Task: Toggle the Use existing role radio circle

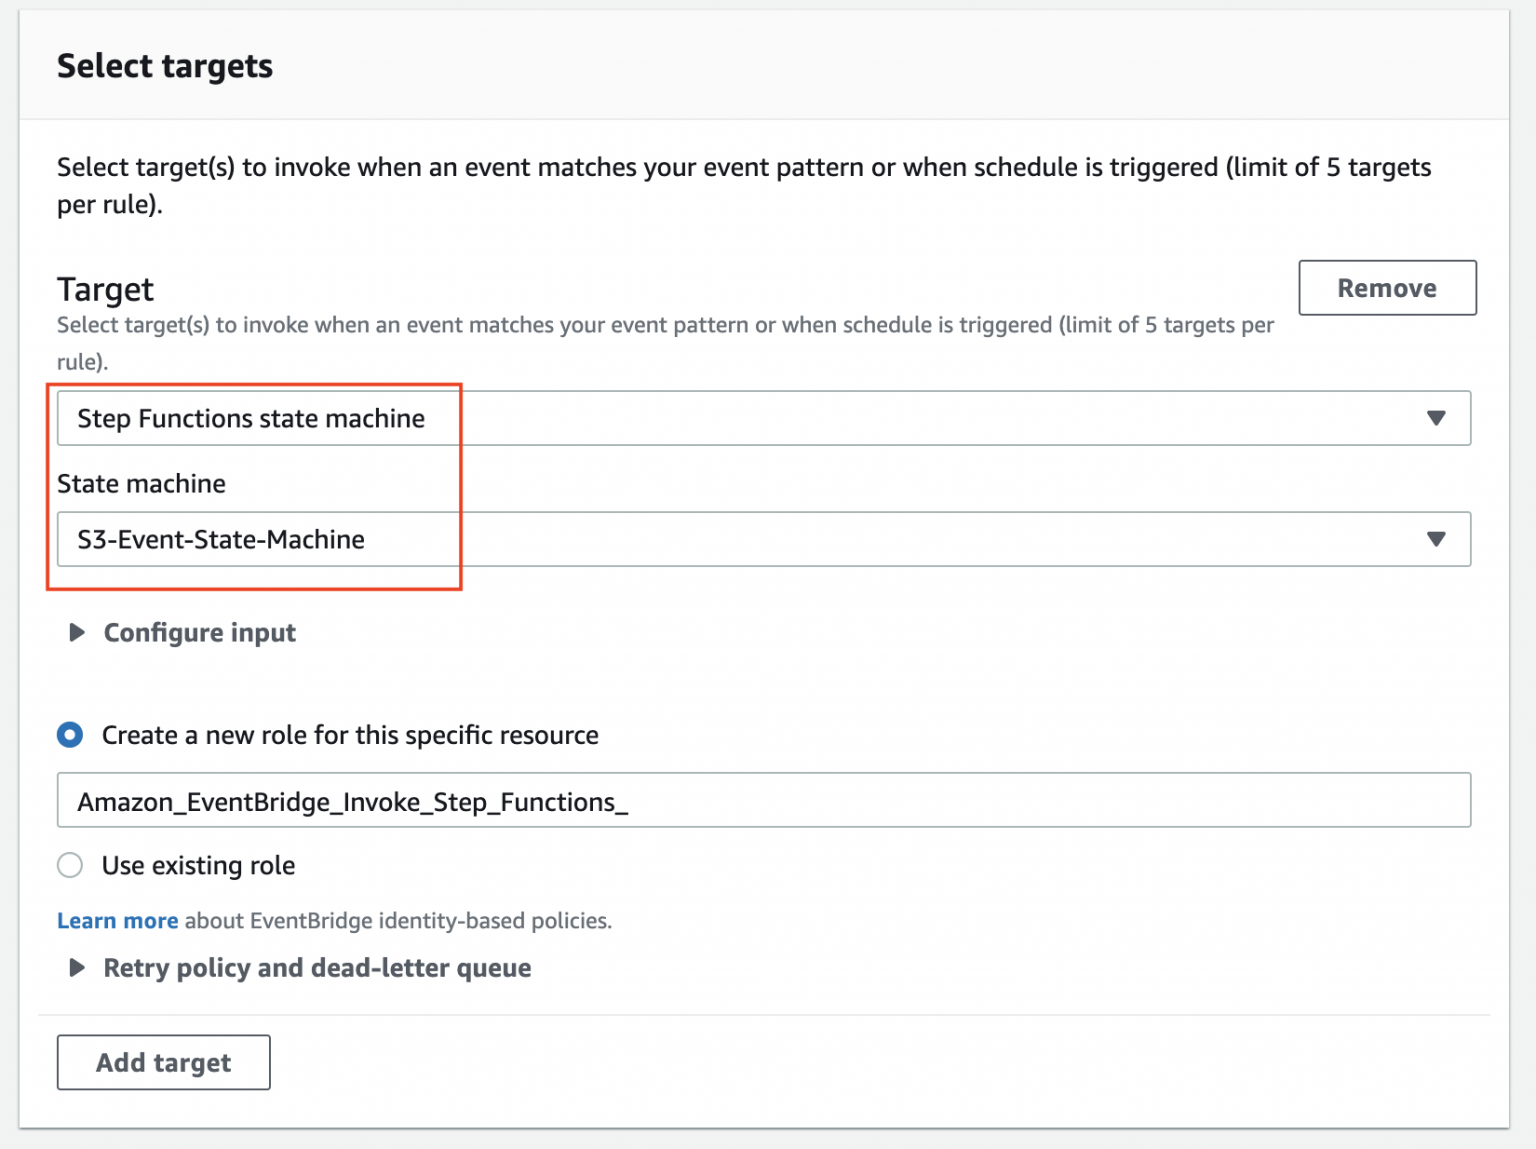Action: pyautogui.click(x=69, y=865)
